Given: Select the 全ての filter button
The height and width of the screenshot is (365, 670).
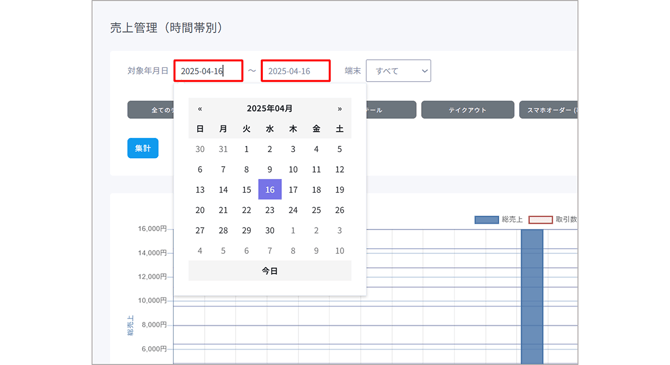Looking at the screenshot, I should [x=151, y=110].
